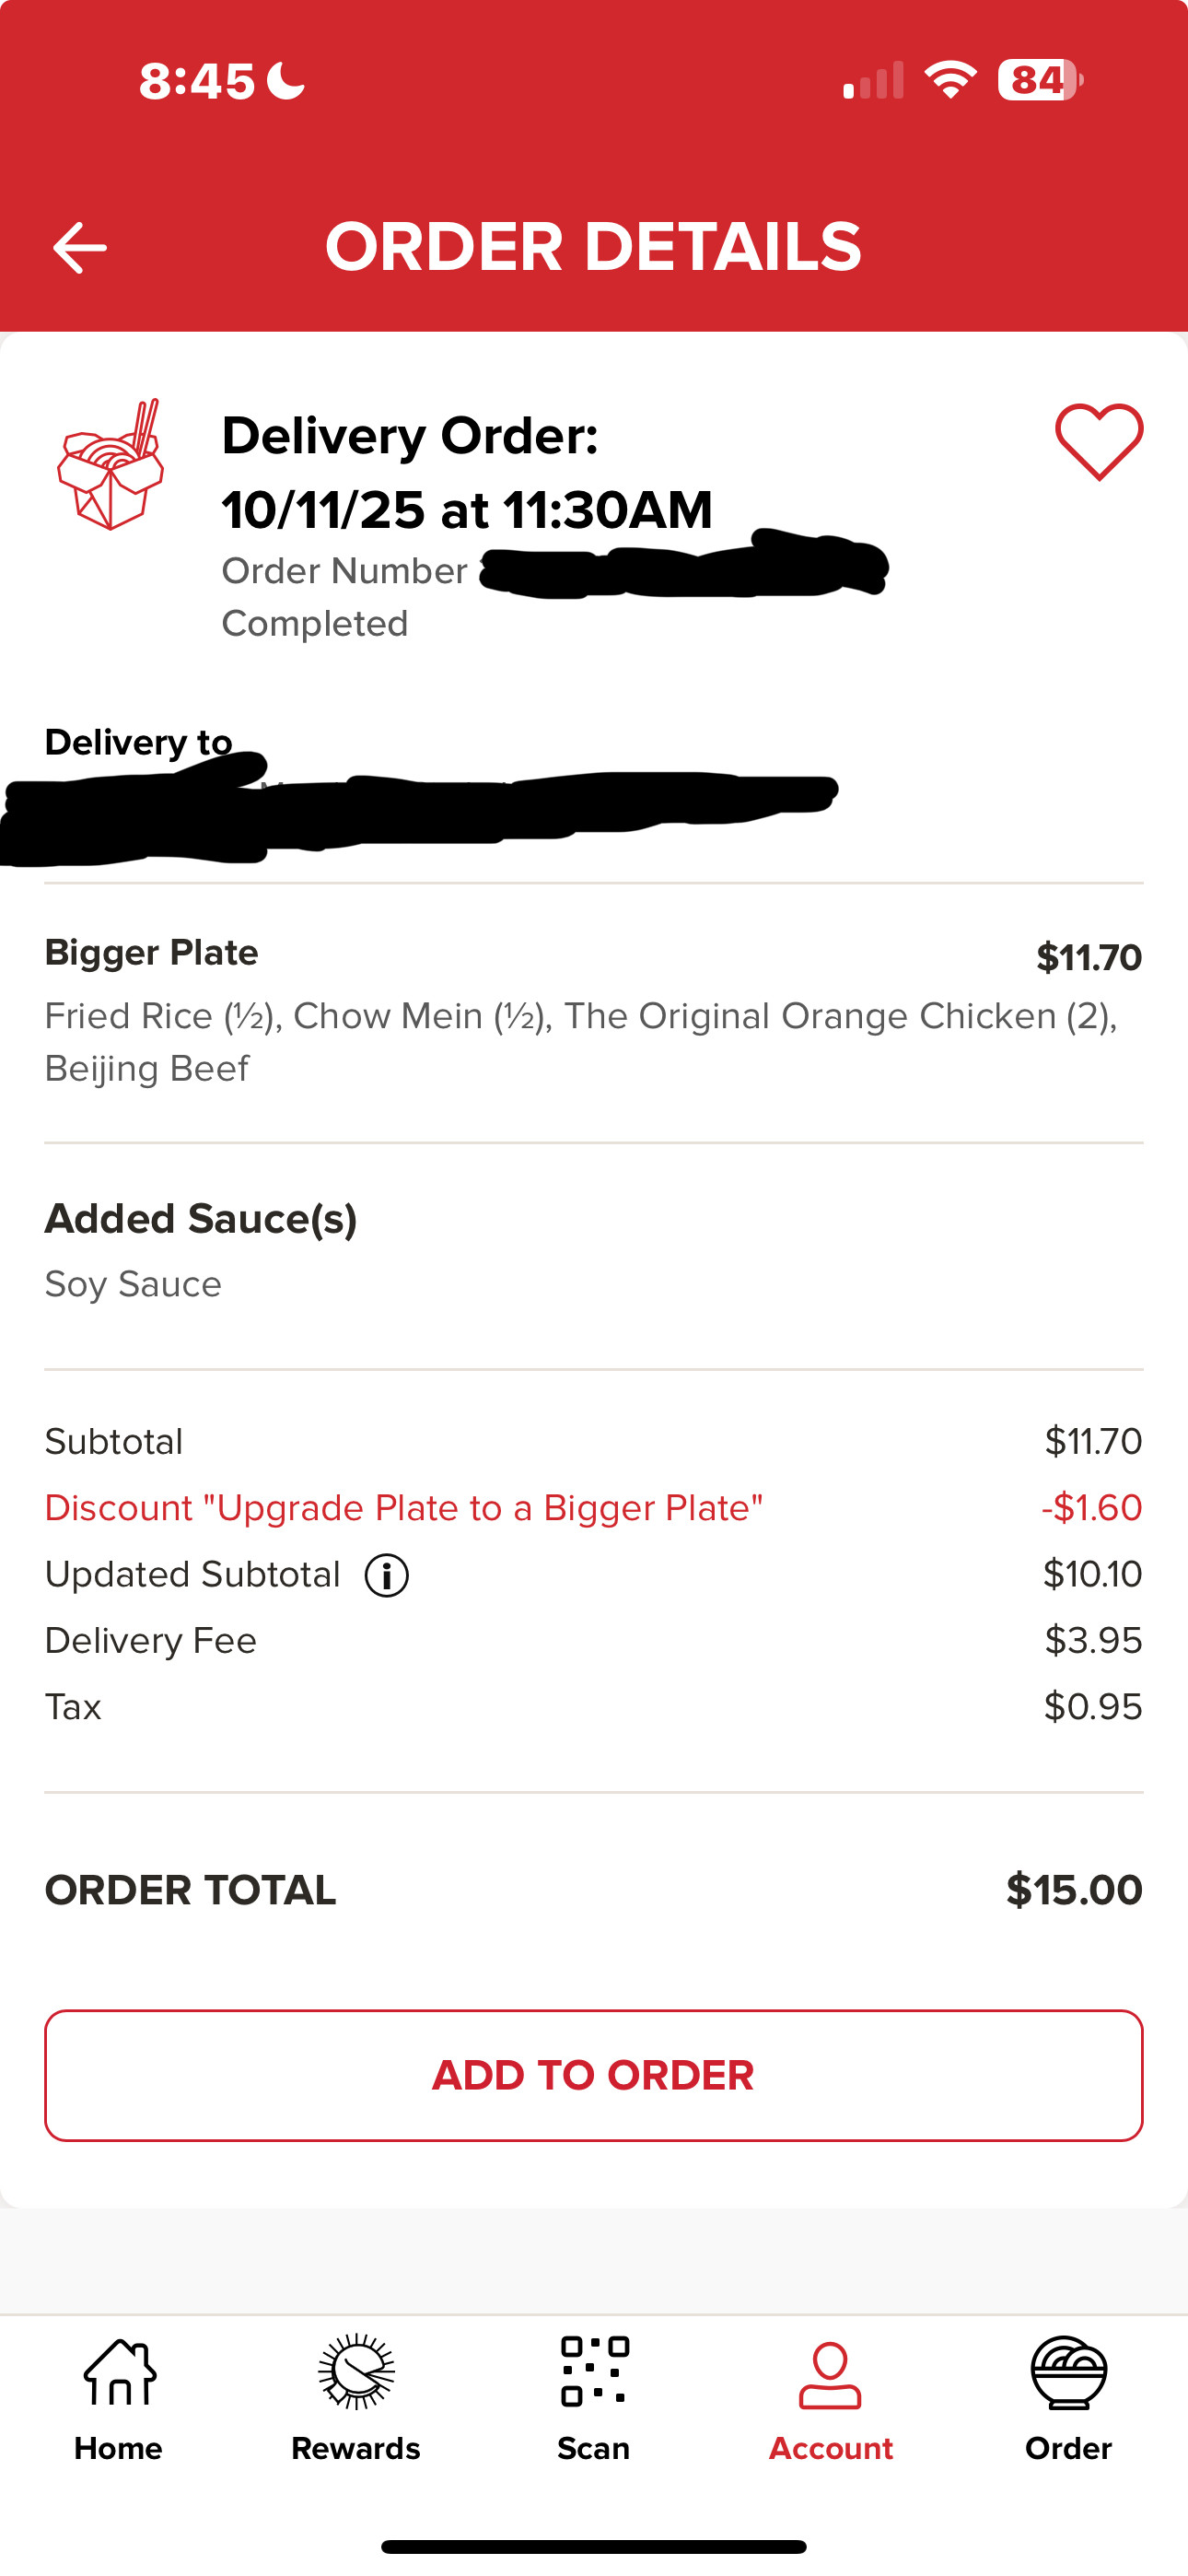Tap the ORDER TOTAL amount $15.00

[1074, 1890]
